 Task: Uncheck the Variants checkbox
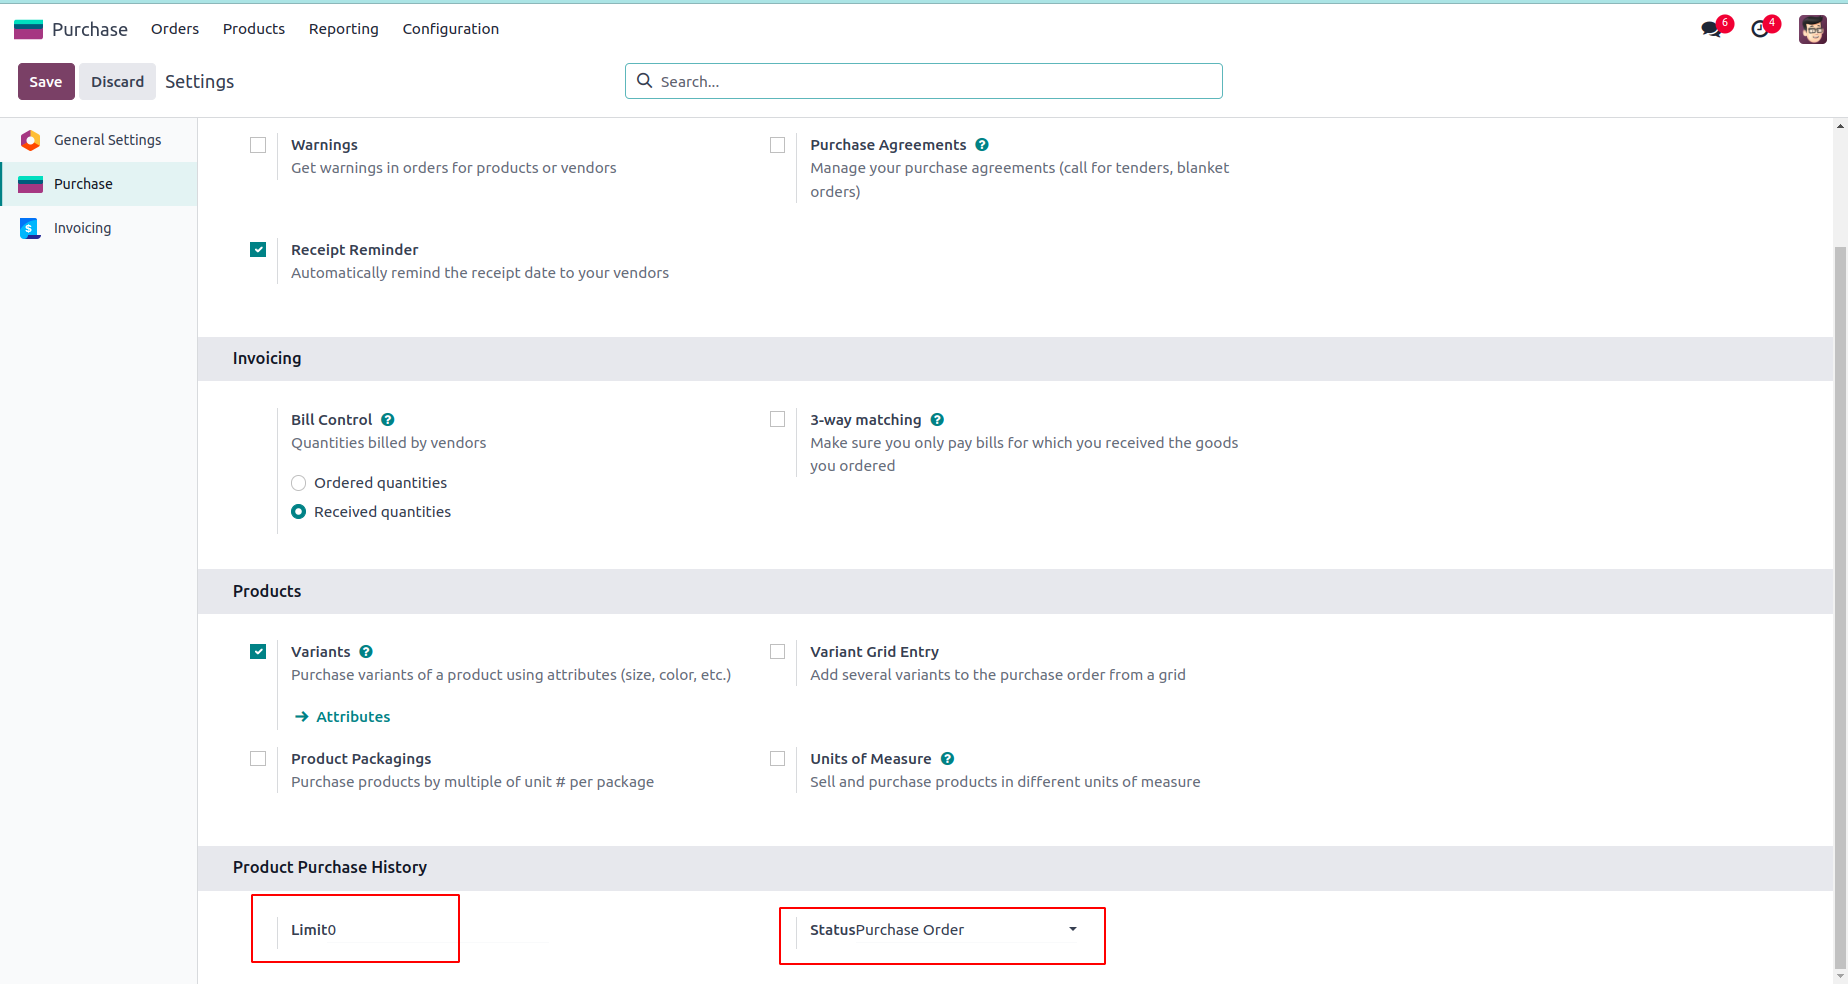pos(258,652)
